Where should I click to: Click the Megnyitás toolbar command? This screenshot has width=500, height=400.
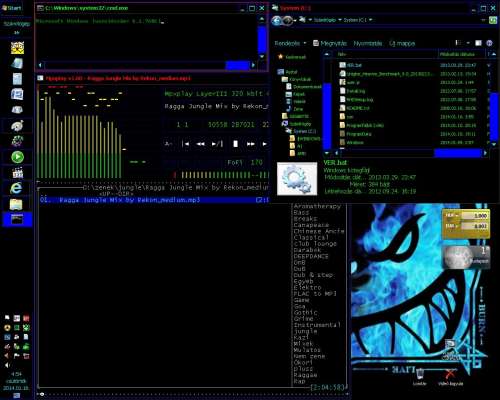pos(330,43)
